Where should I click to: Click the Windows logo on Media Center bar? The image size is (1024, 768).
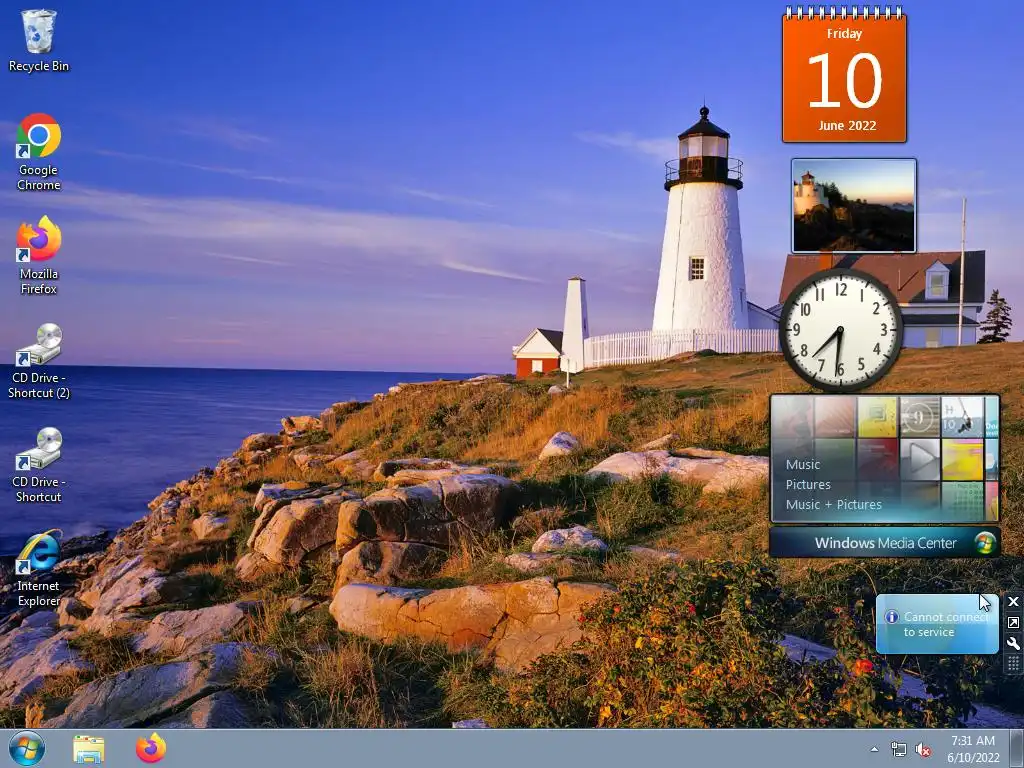(985, 543)
